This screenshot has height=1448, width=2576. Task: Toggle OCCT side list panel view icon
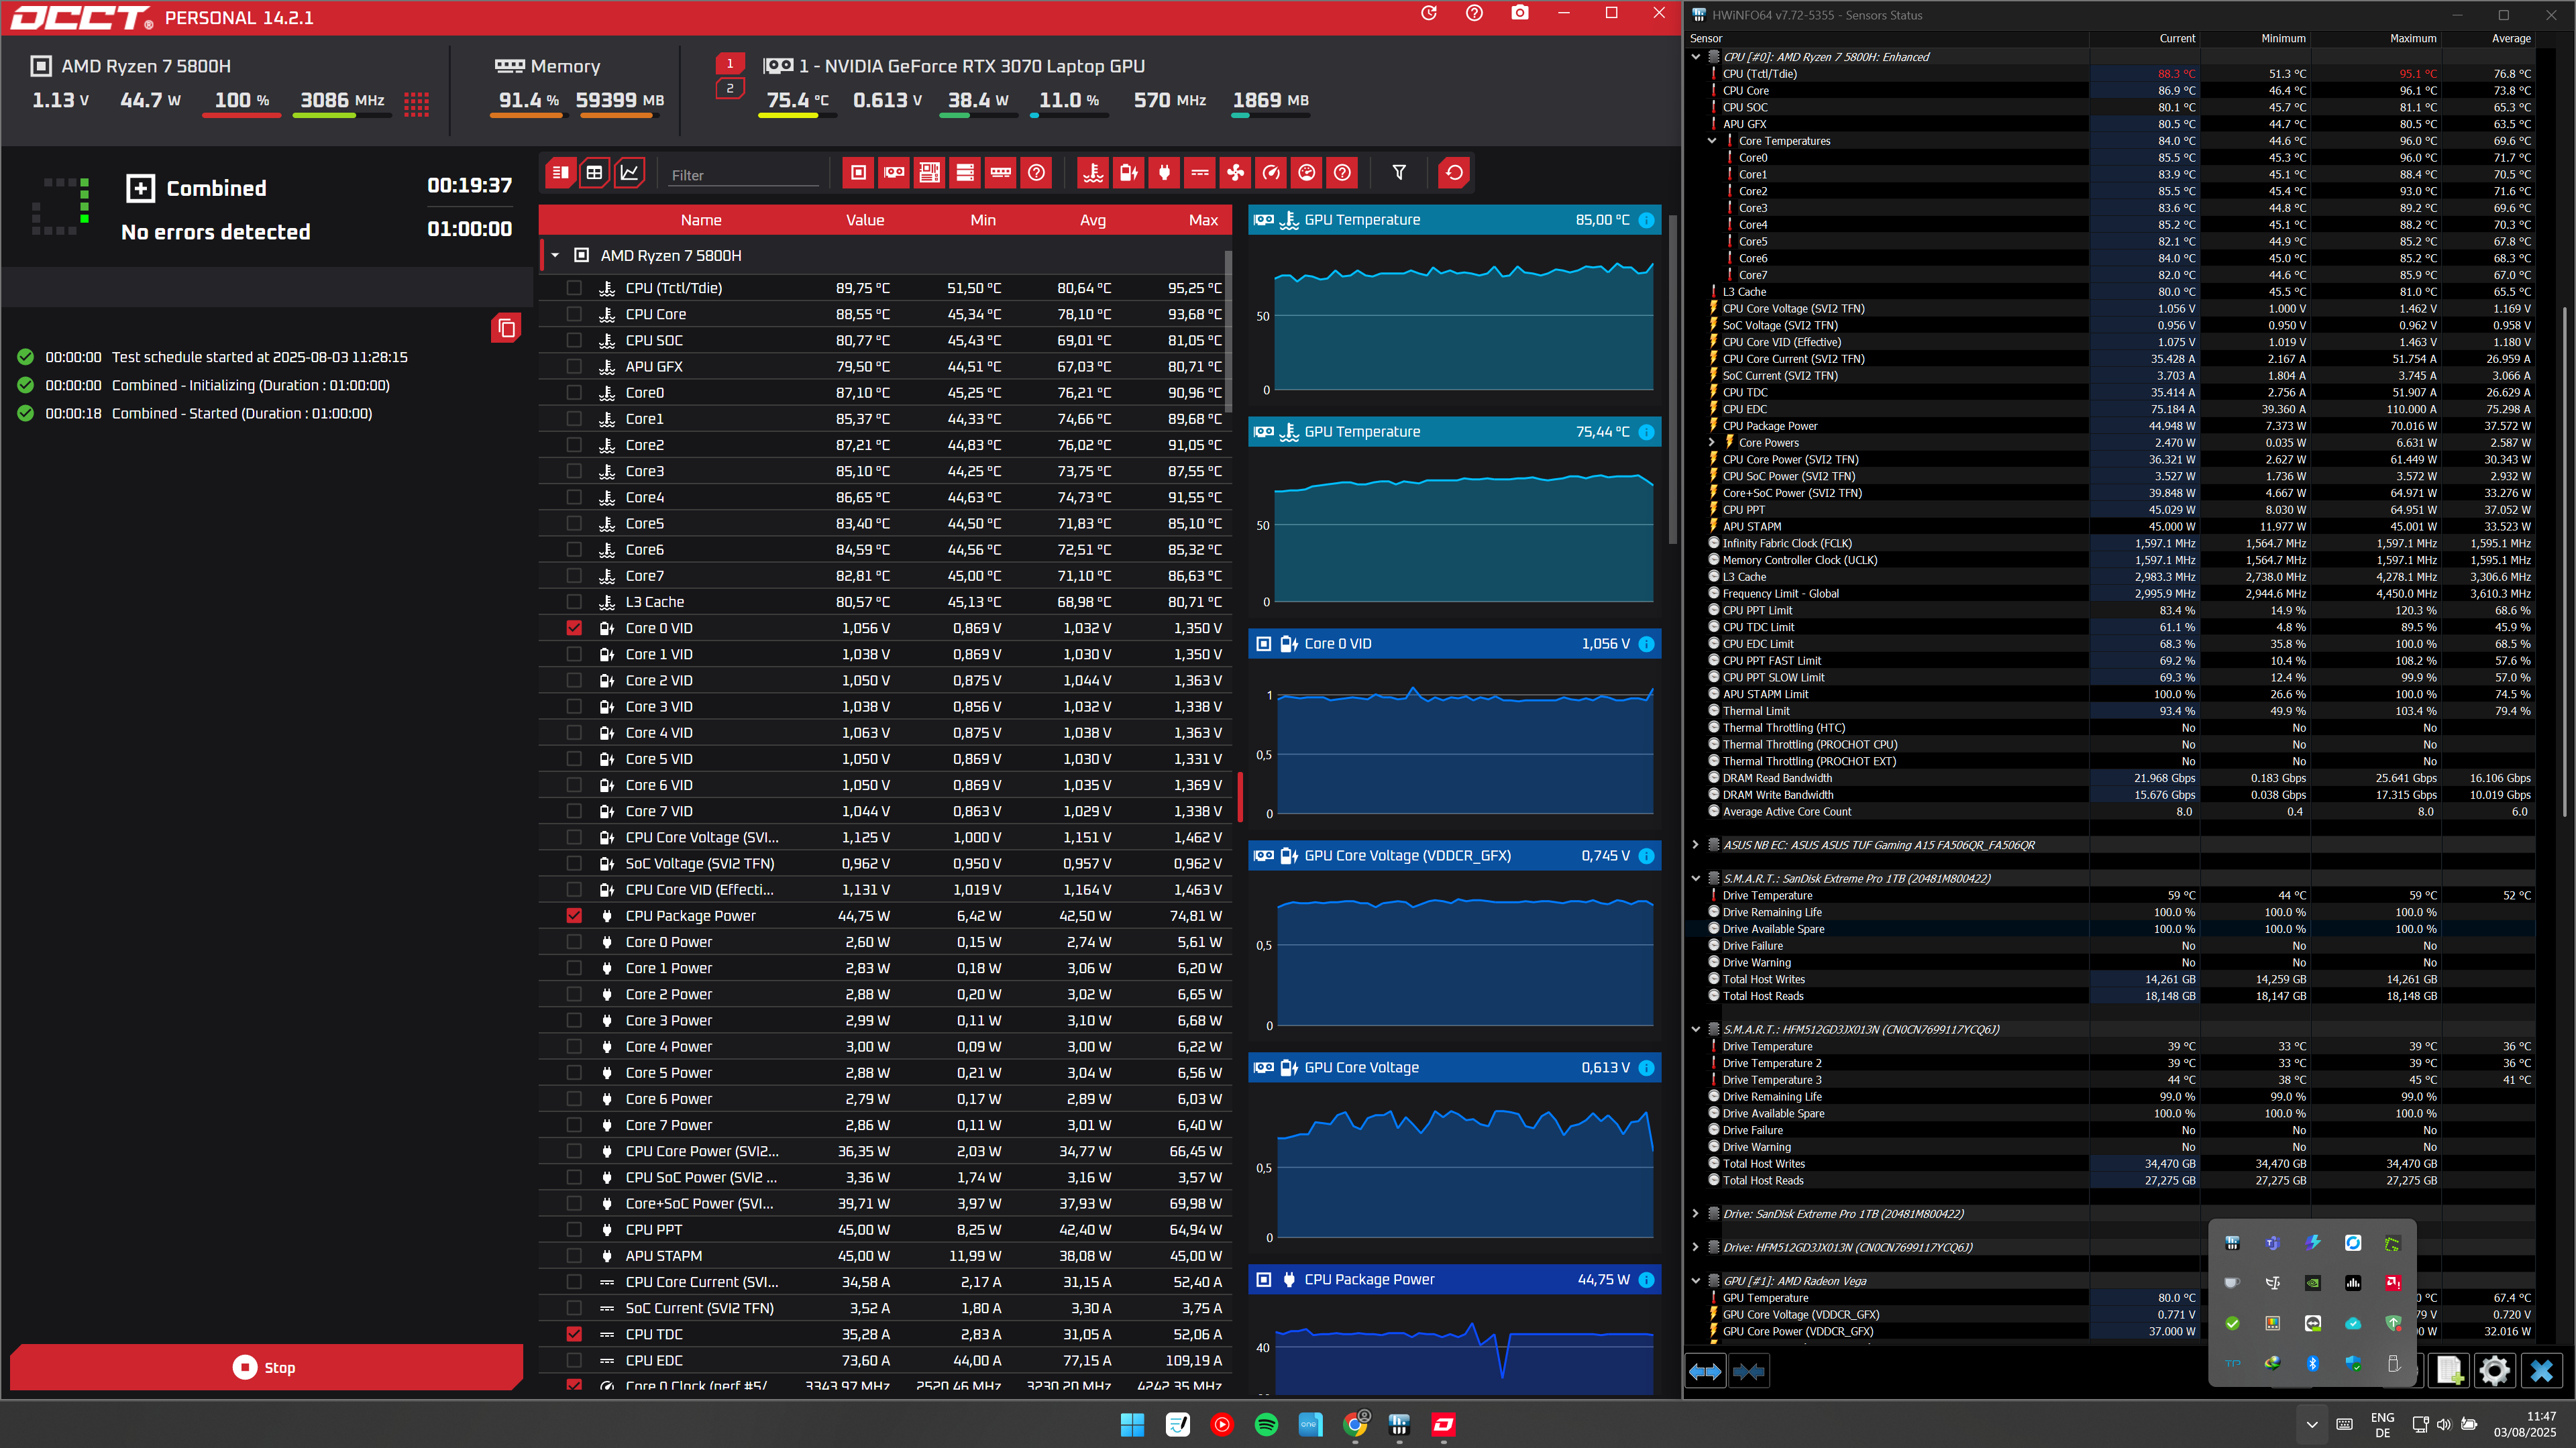point(560,173)
